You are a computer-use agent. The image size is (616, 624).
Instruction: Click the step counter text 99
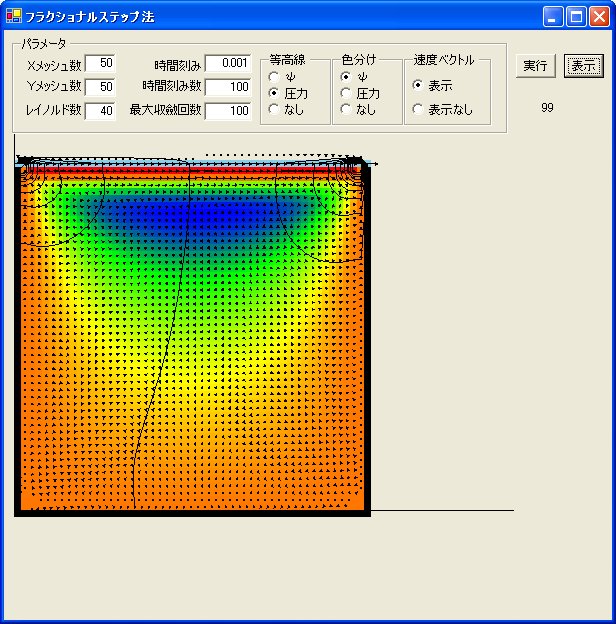(x=547, y=107)
